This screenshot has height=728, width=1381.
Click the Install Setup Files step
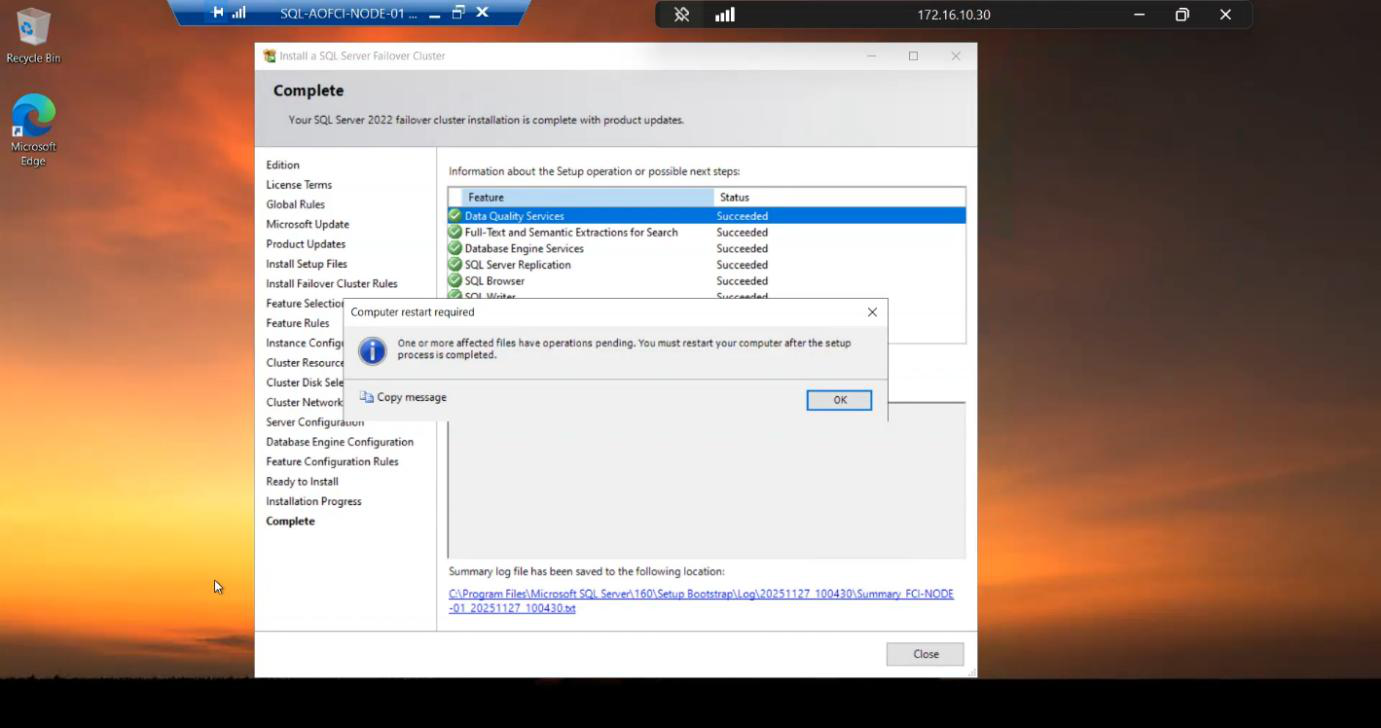click(x=307, y=264)
